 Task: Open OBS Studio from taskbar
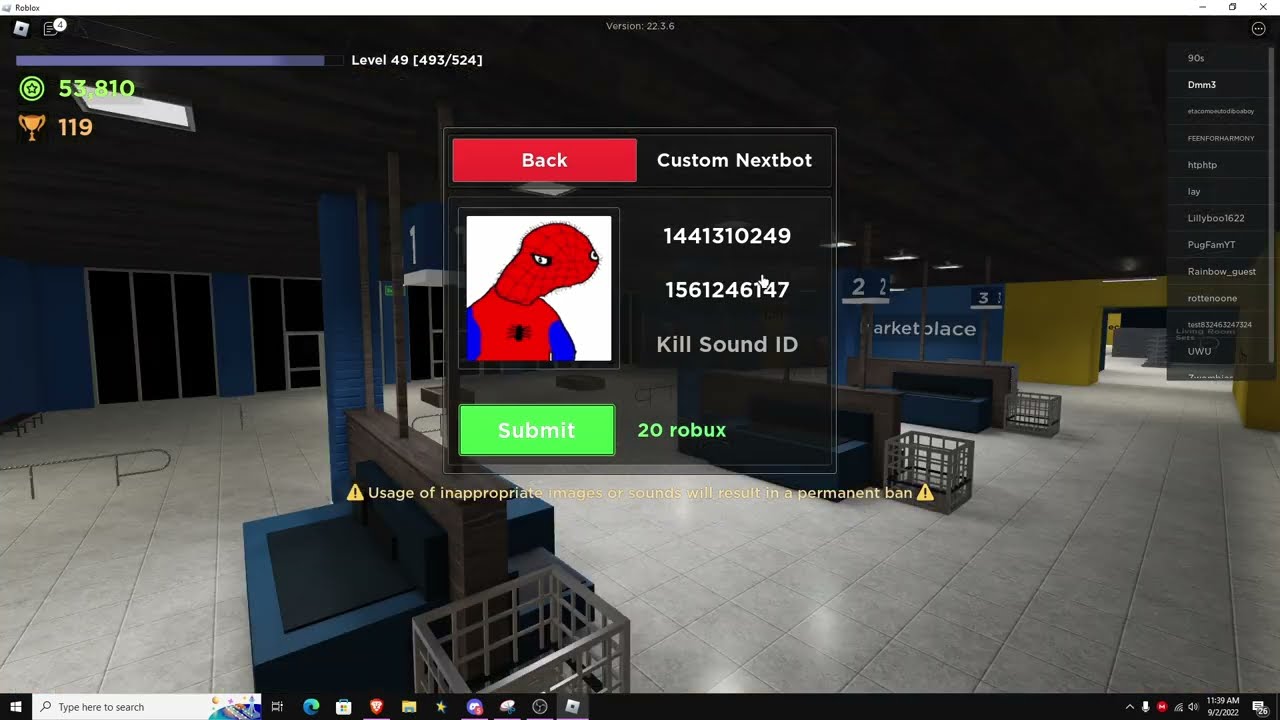click(x=540, y=707)
